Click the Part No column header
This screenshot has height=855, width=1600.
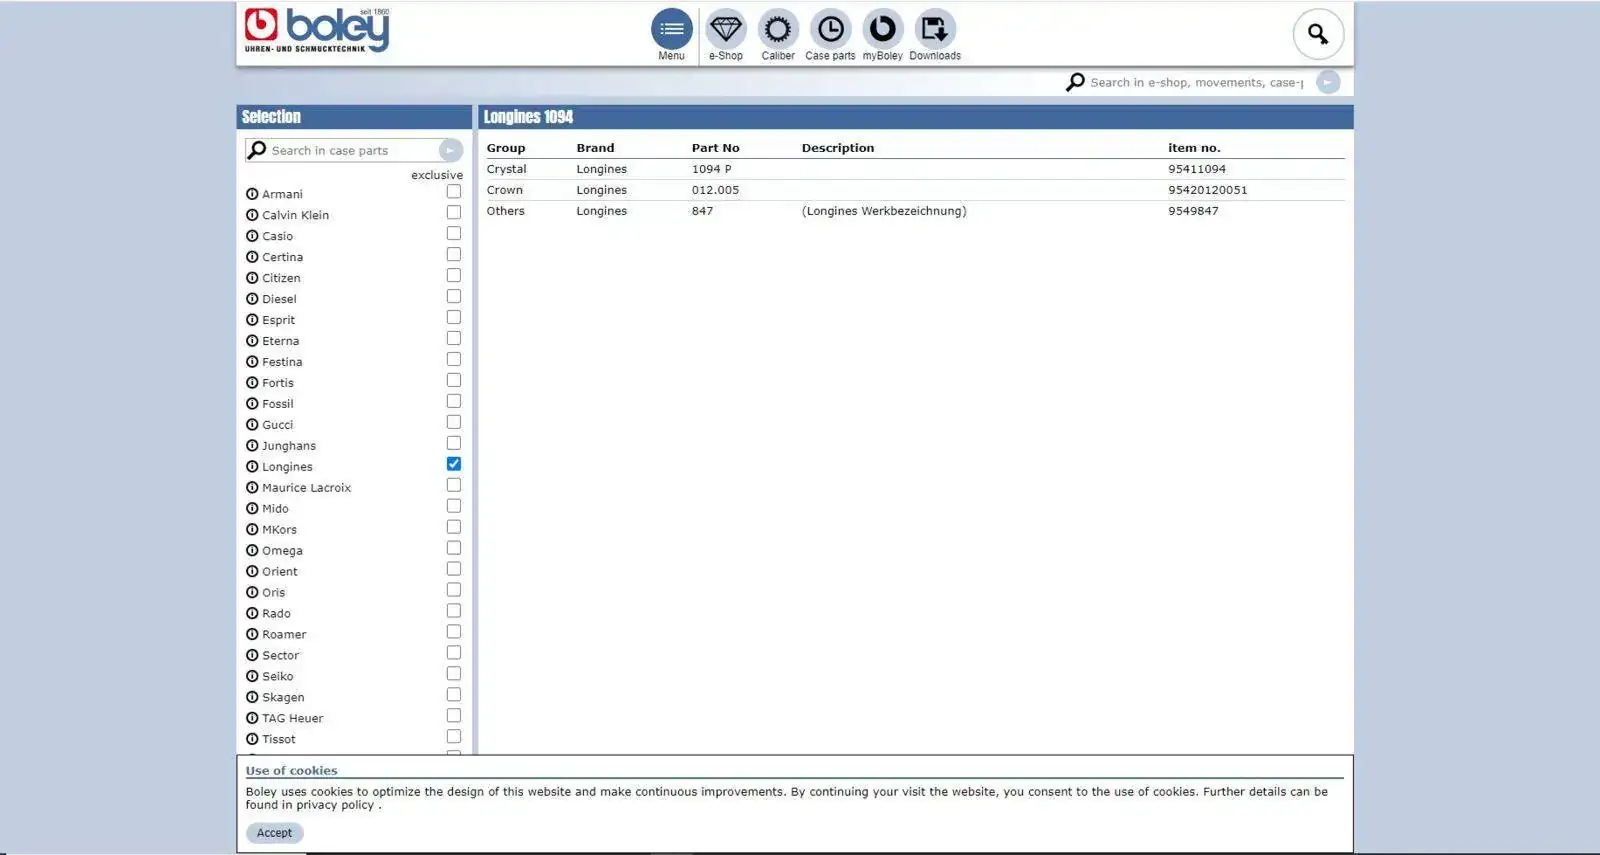tap(716, 148)
